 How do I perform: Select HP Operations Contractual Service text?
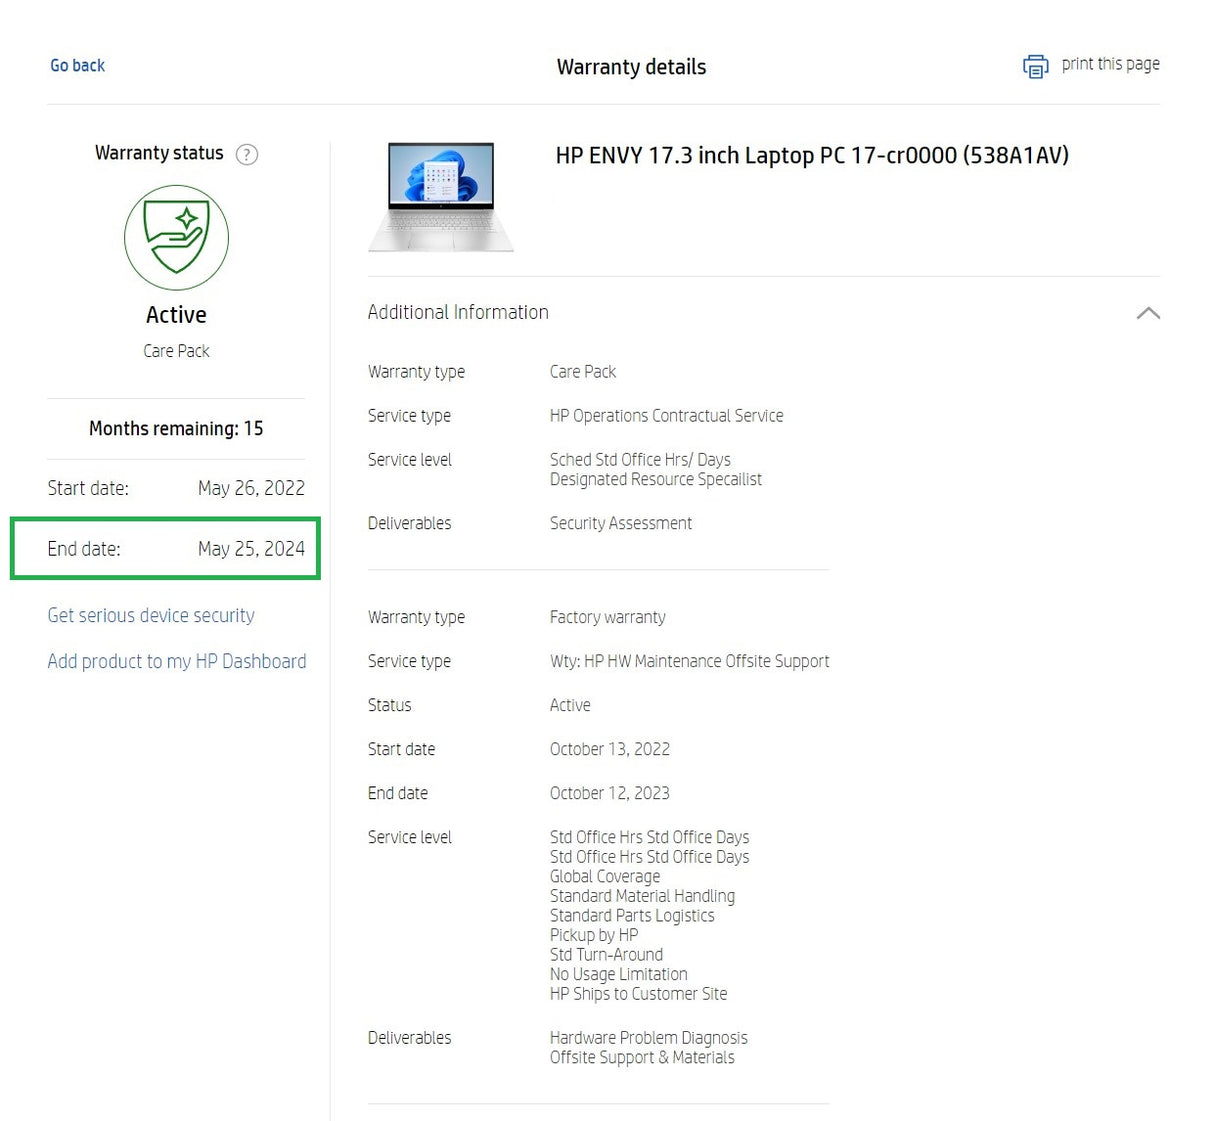[x=666, y=416]
